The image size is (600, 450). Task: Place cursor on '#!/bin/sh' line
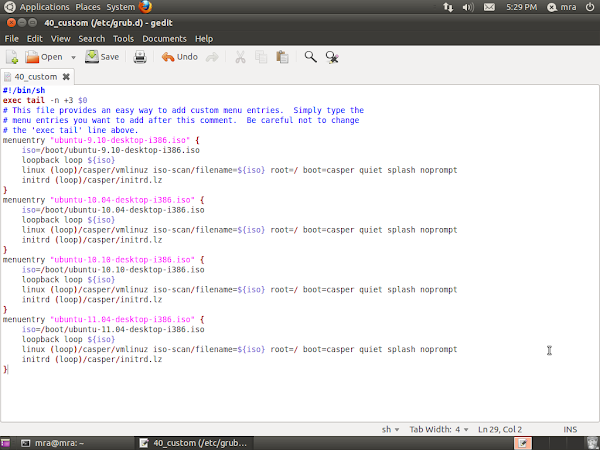(x=24, y=90)
